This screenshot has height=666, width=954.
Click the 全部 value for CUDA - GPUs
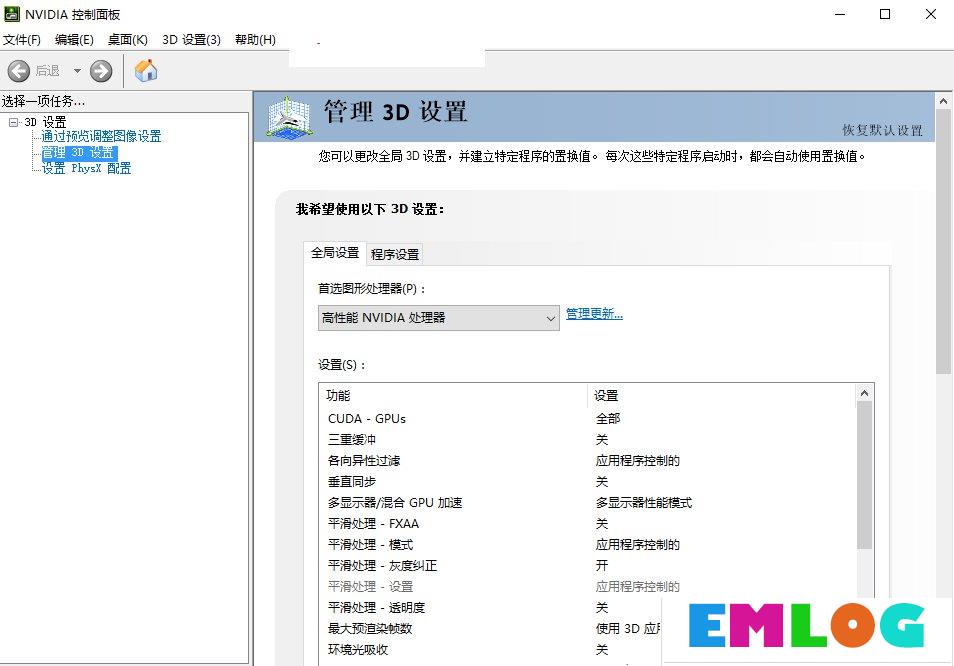coord(608,418)
